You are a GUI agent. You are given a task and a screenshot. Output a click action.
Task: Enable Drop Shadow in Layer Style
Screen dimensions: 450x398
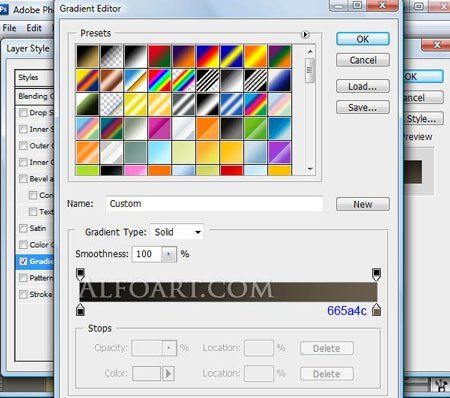(x=23, y=113)
